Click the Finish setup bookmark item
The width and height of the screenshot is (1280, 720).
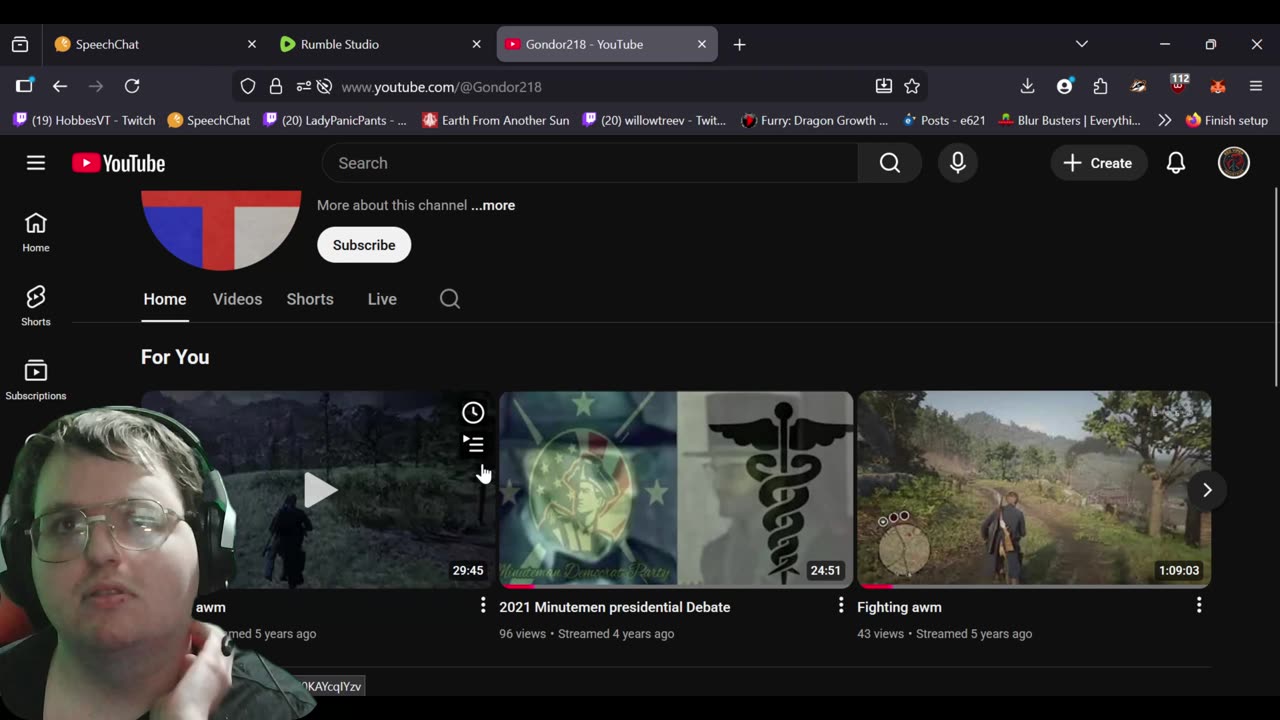point(1227,120)
